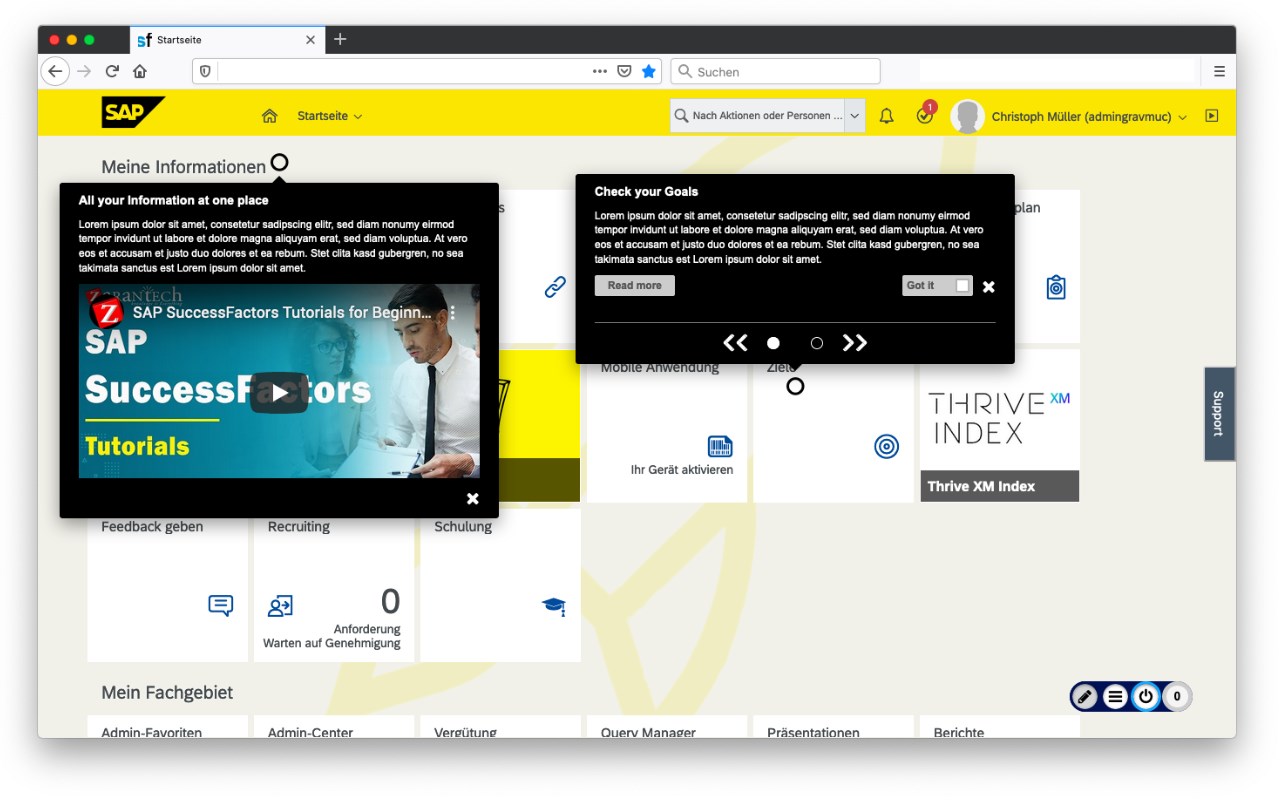The image size is (1280, 800).
Task: Click the bookmark star in address bar
Action: (x=649, y=71)
